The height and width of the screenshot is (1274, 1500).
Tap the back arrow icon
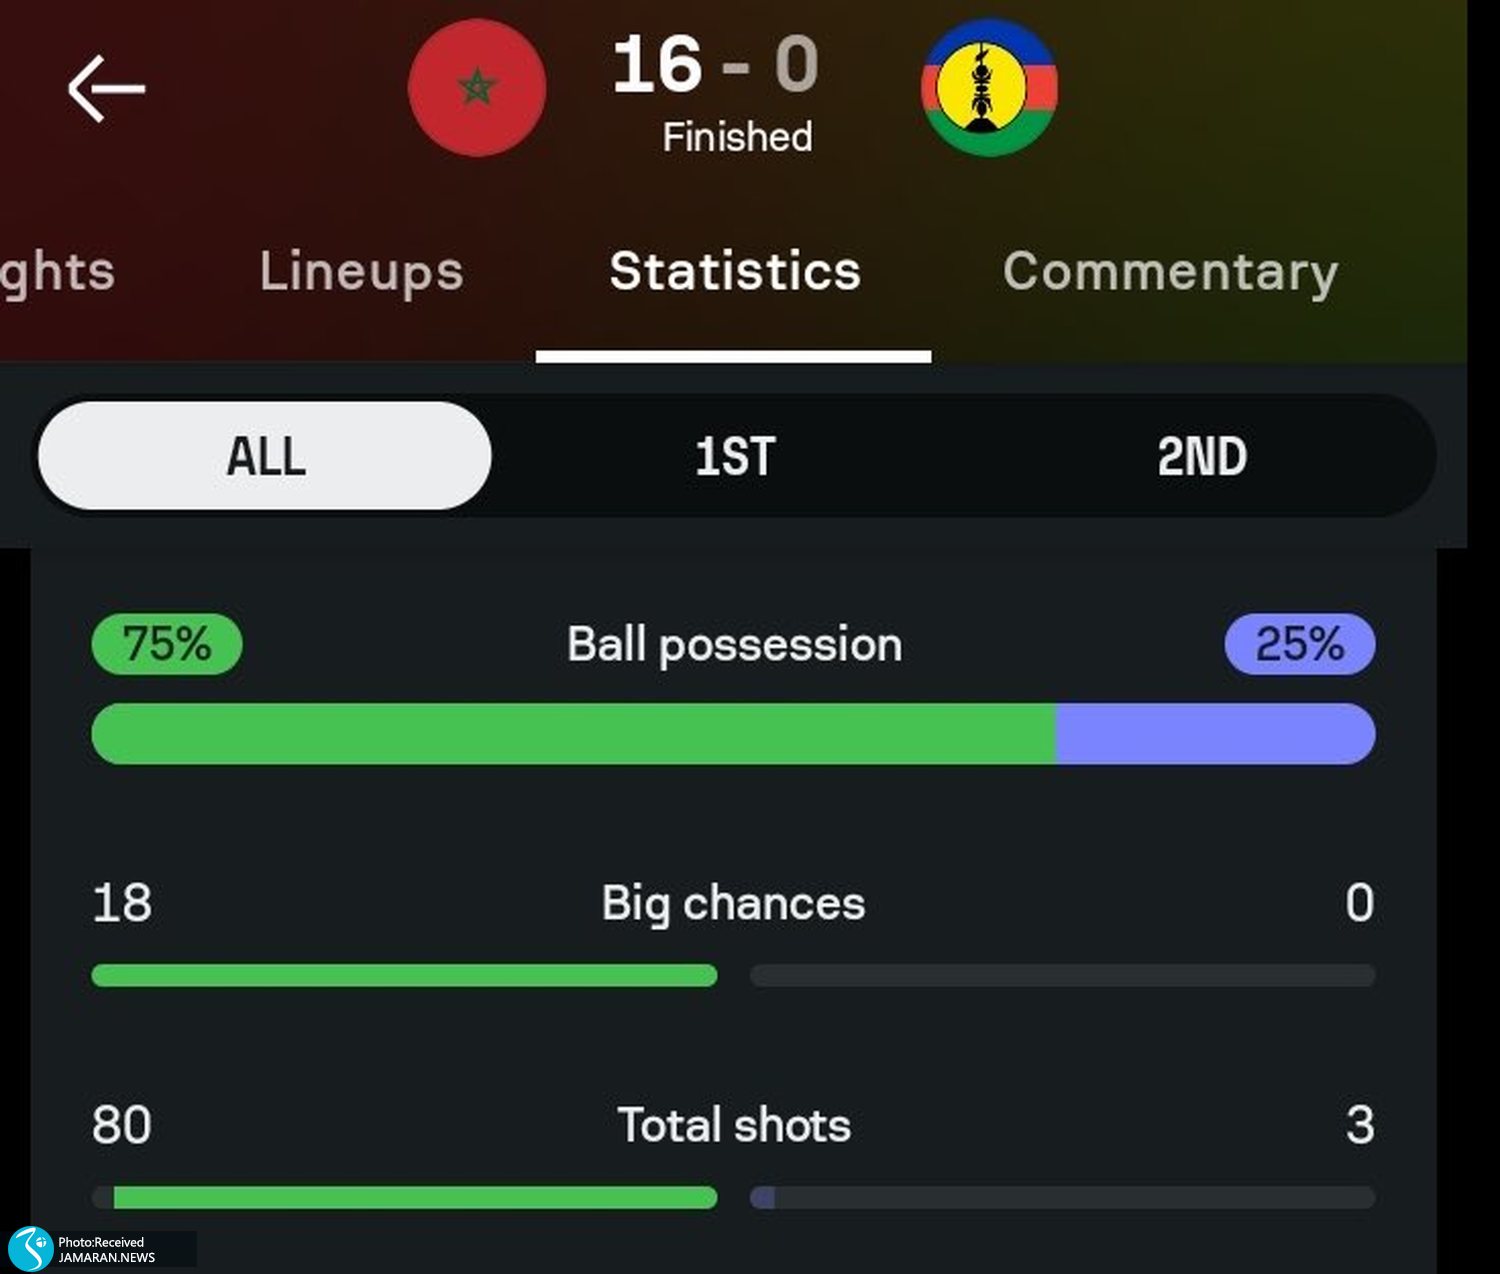click(106, 89)
